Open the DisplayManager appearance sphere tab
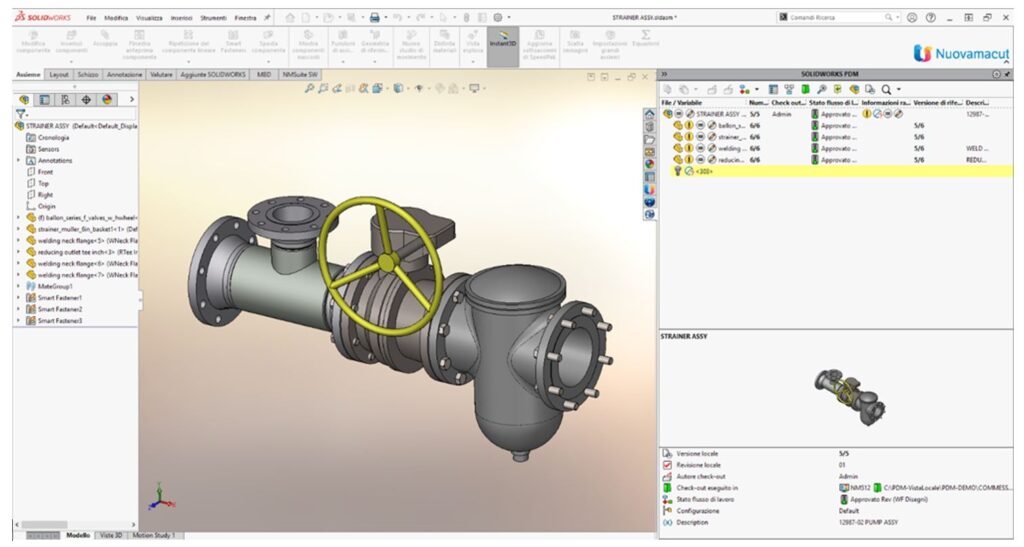Screen dimensions: 1024x547 tap(107, 99)
